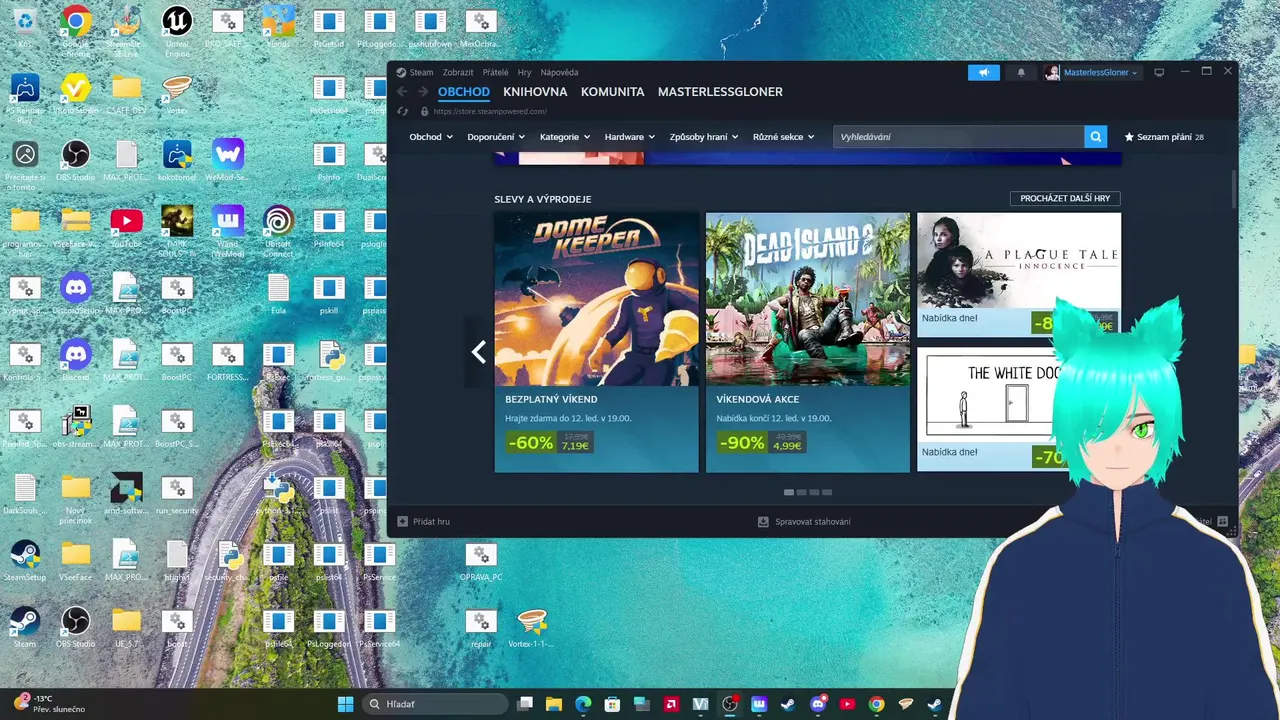Click the store.steampowered.com URL text
This screenshot has height=720, width=1280.
490,112
